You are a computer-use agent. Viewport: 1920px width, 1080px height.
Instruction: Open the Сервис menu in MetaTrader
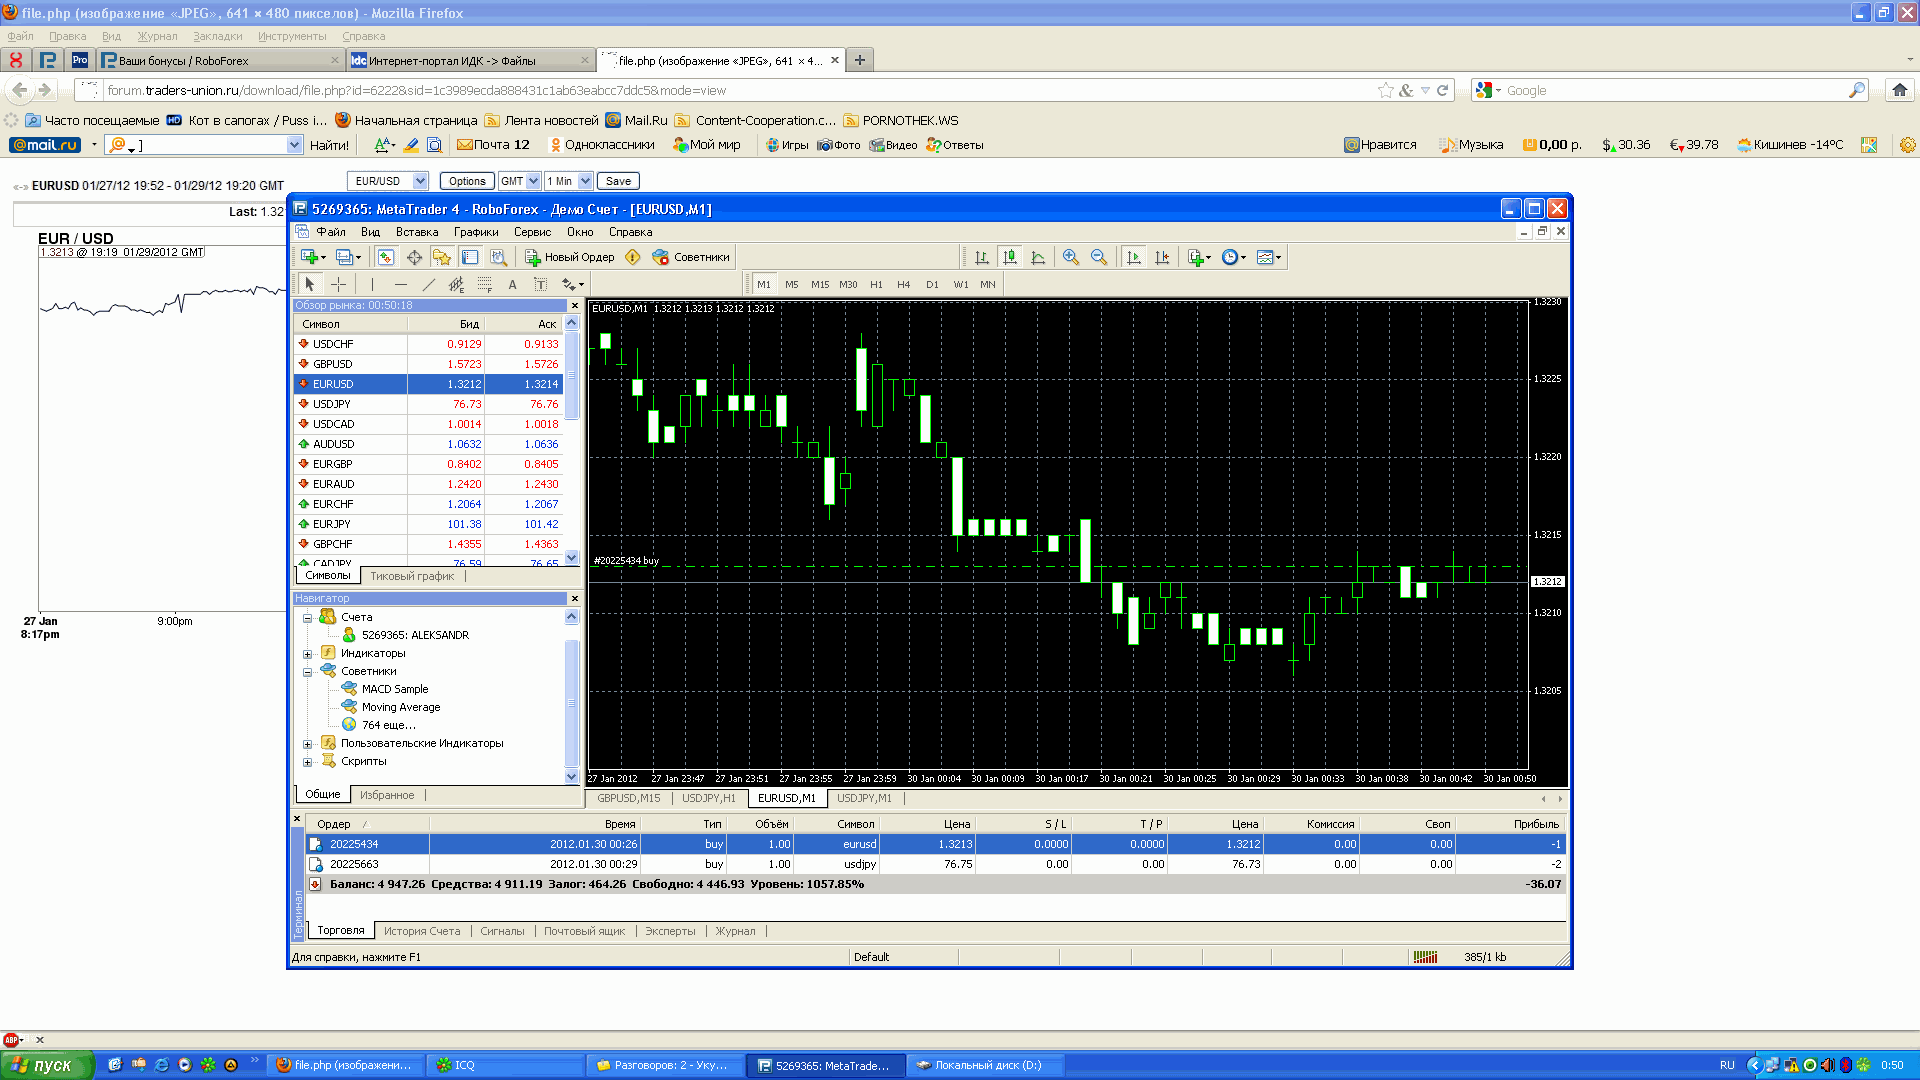[x=532, y=232]
